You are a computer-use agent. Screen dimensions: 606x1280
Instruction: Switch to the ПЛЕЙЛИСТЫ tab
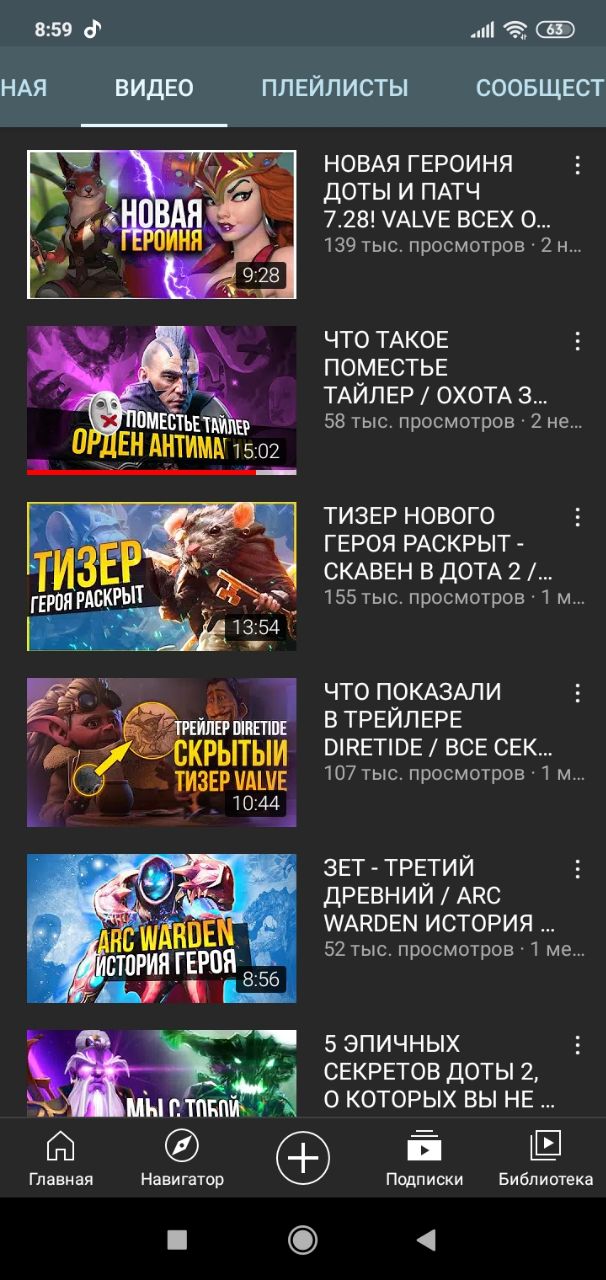[x=335, y=88]
